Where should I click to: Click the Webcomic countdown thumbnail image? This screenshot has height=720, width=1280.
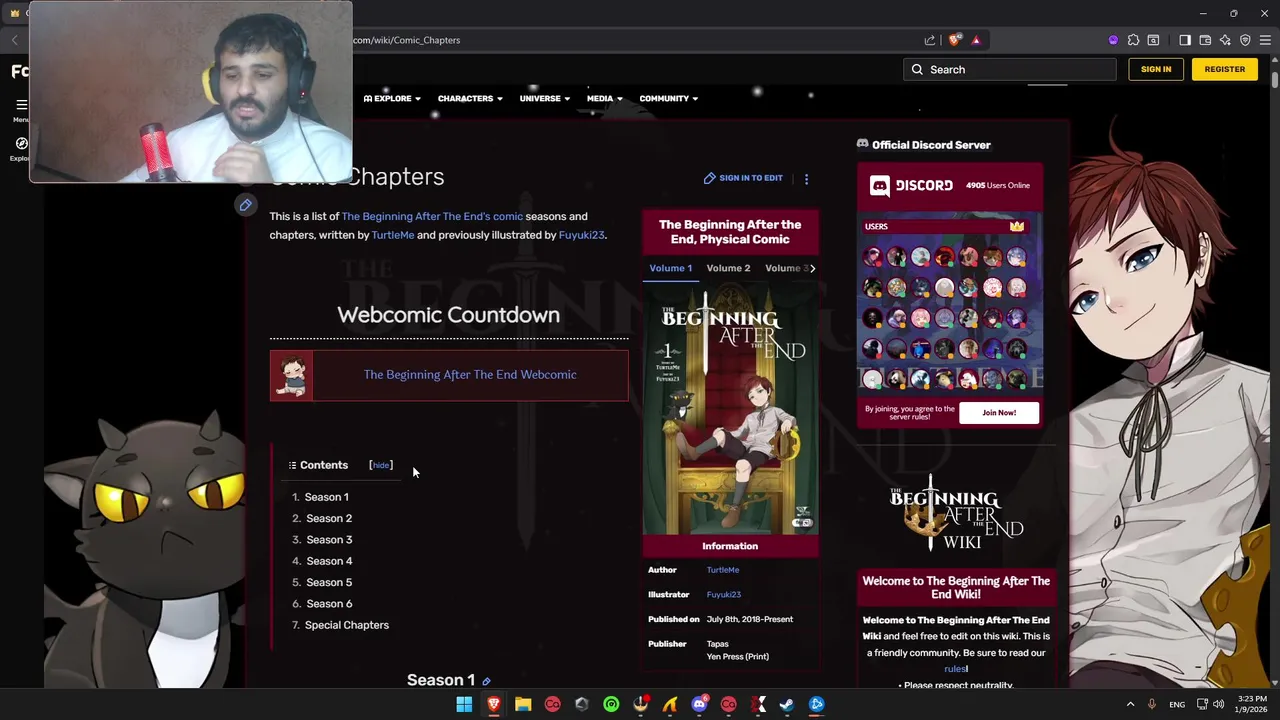point(291,376)
